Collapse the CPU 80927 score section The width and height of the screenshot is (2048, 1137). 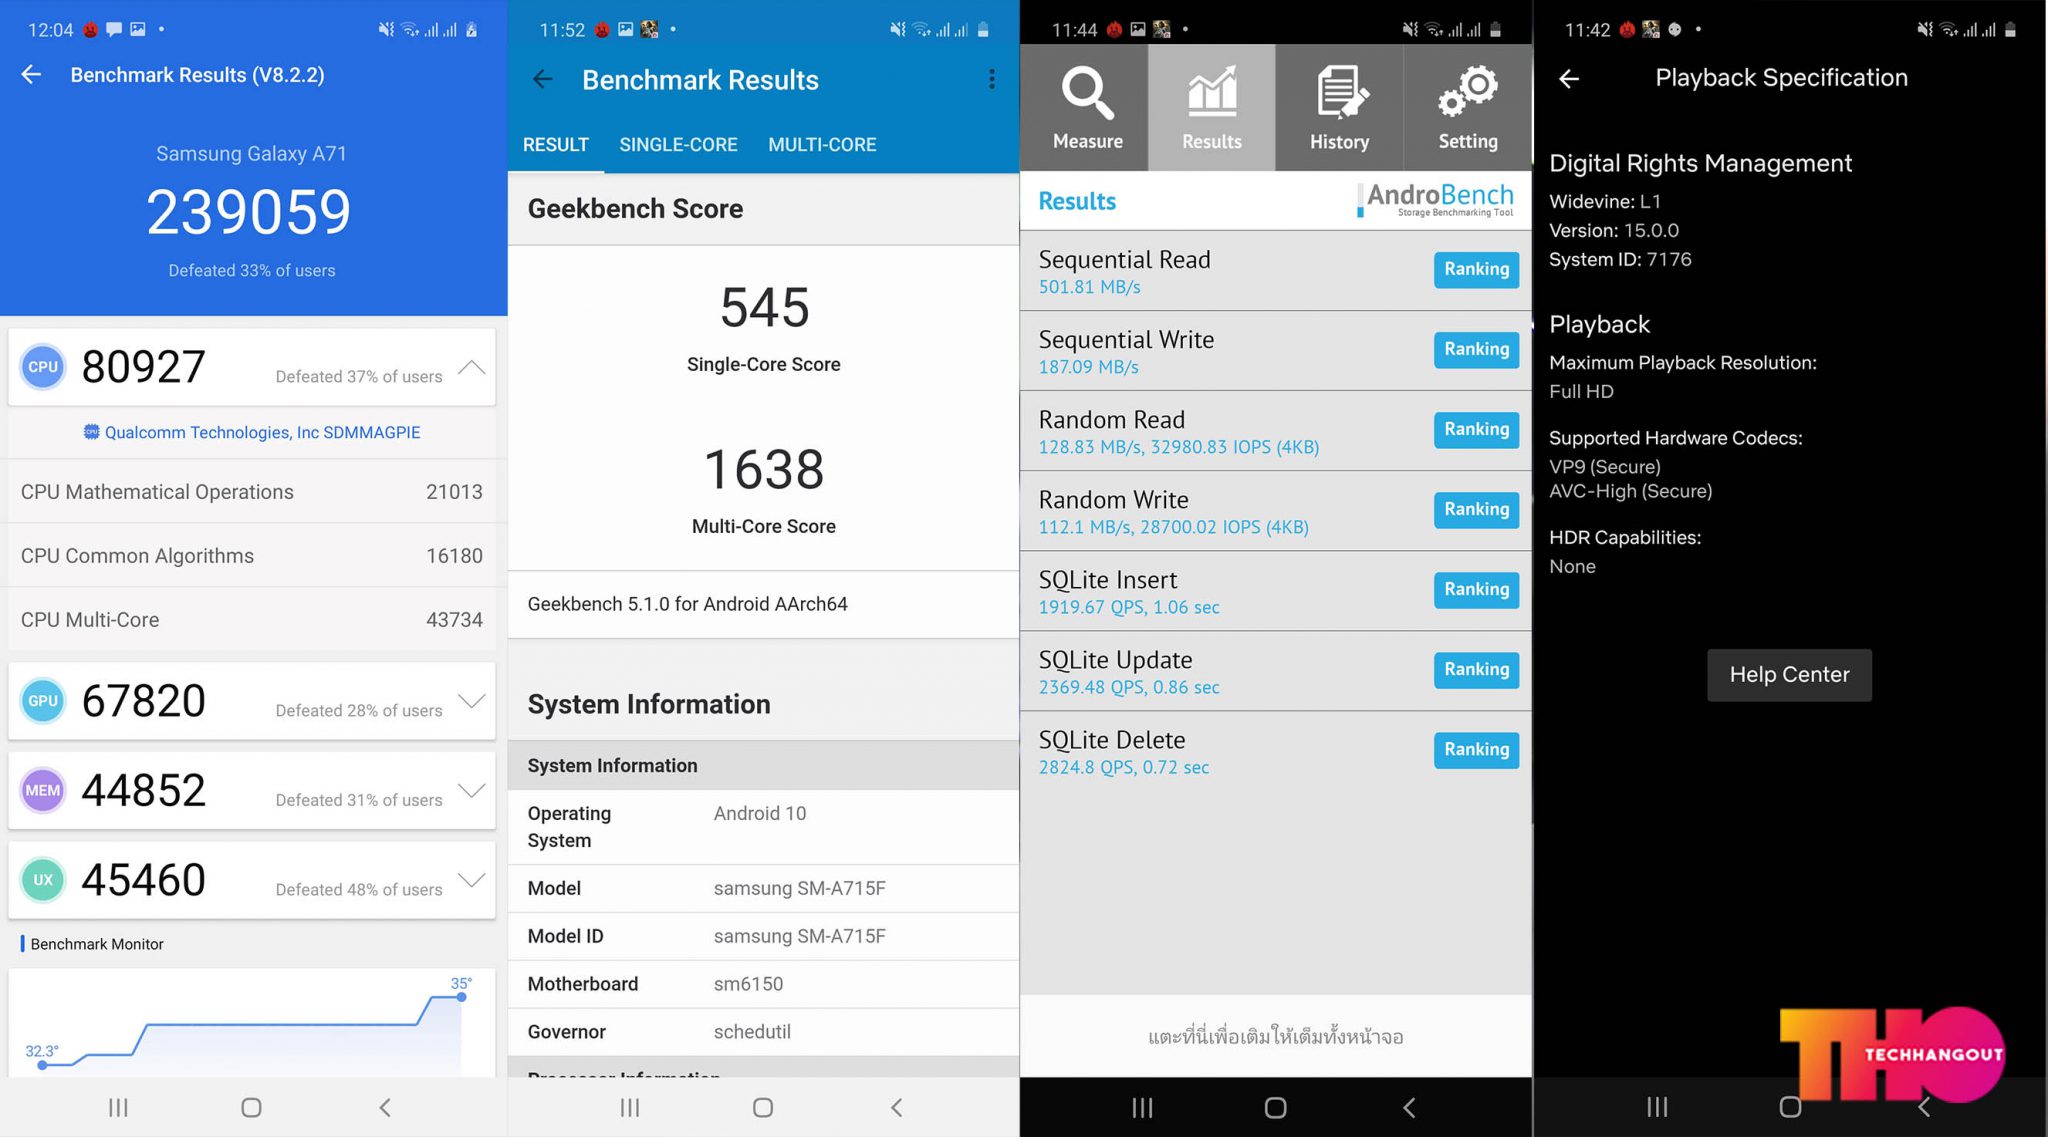point(472,367)
